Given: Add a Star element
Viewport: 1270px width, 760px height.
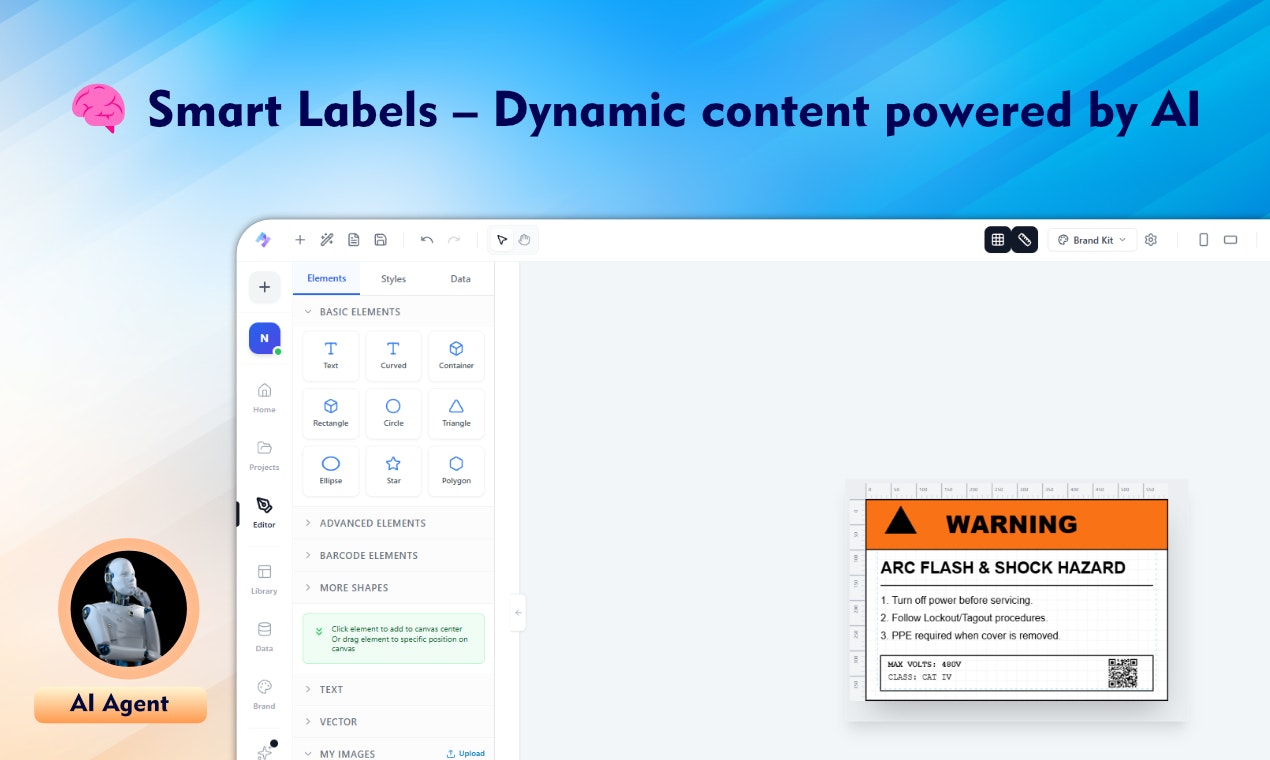Looking at the screenshot, I should [x=394, y=471].
